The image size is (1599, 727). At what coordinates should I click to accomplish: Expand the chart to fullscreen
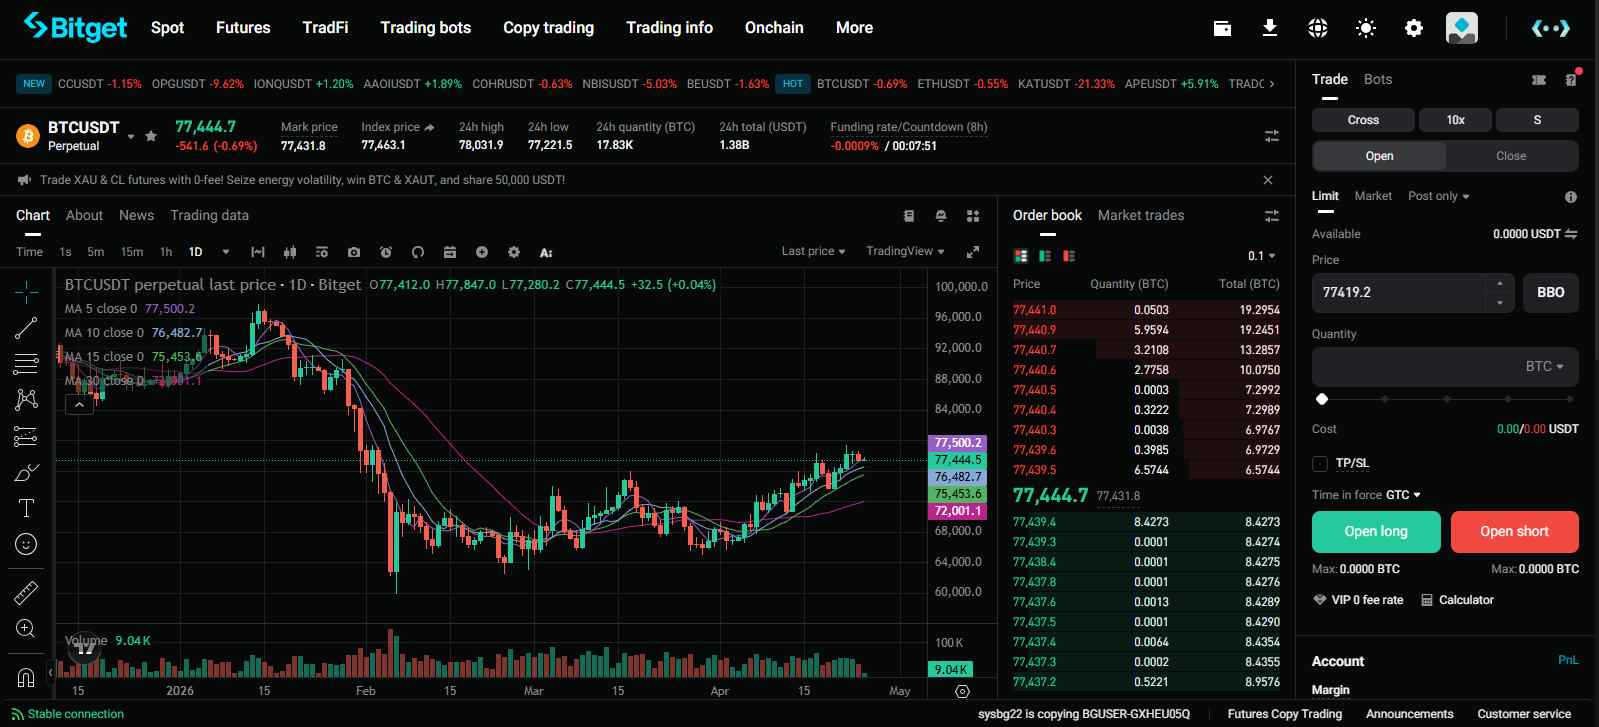pyautogui.click(x=972, y=252)
